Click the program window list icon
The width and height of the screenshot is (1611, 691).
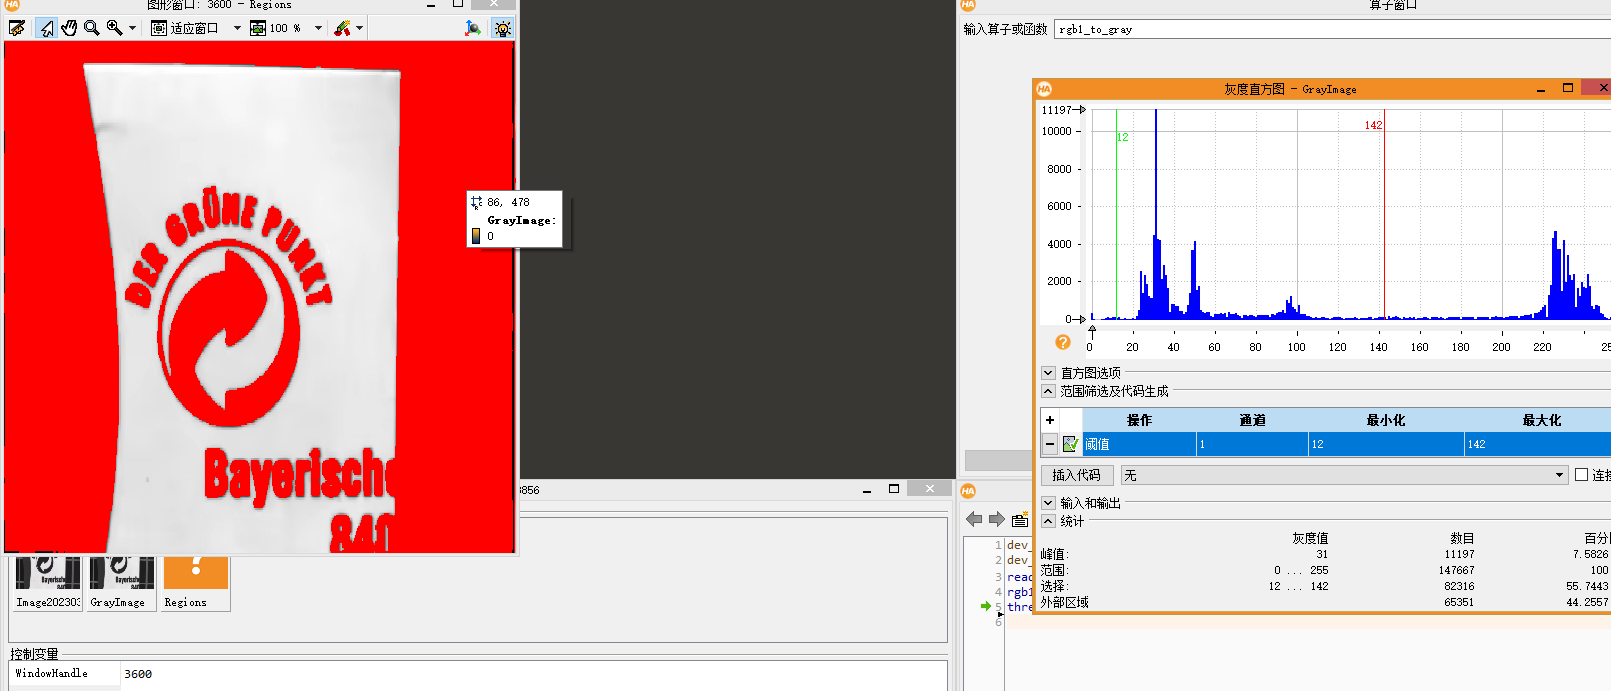[1020, 519]
